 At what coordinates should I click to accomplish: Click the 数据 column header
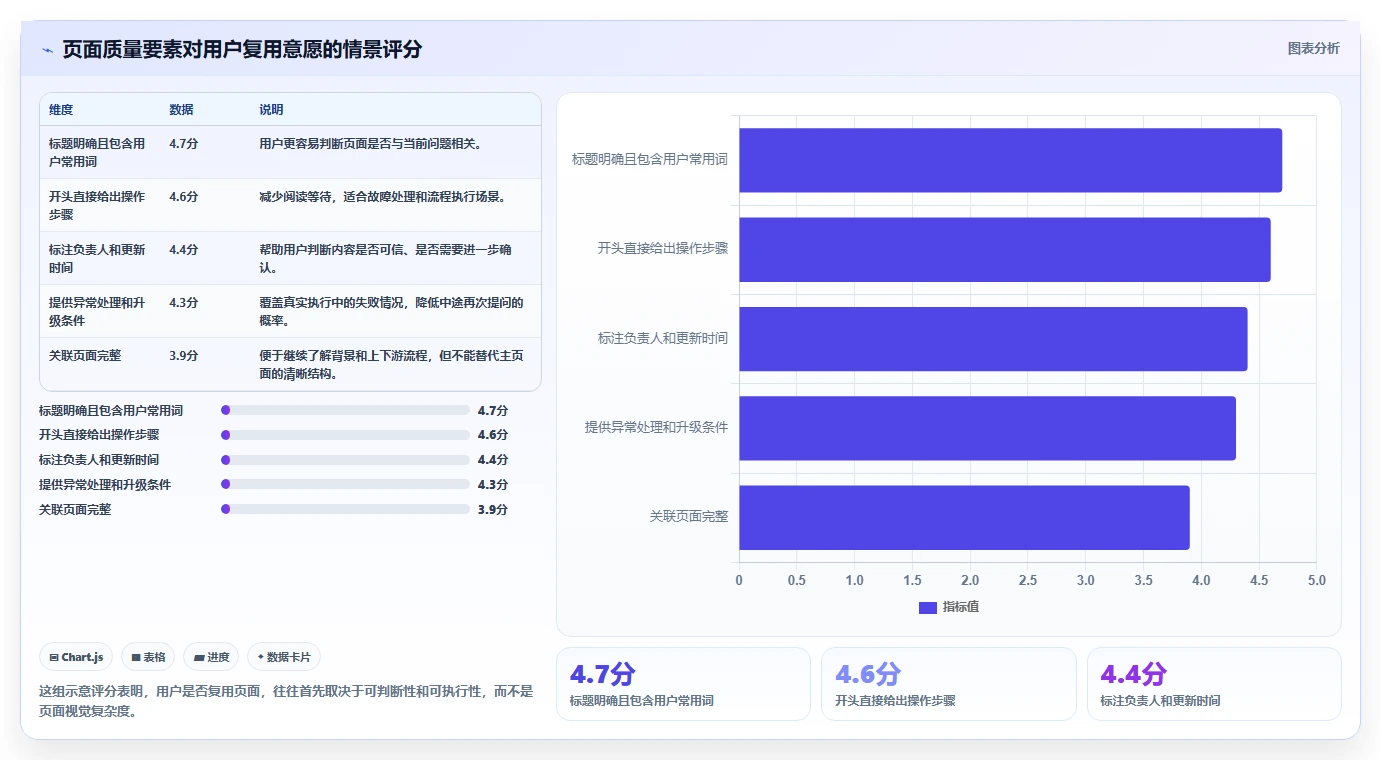click(182, 110)
